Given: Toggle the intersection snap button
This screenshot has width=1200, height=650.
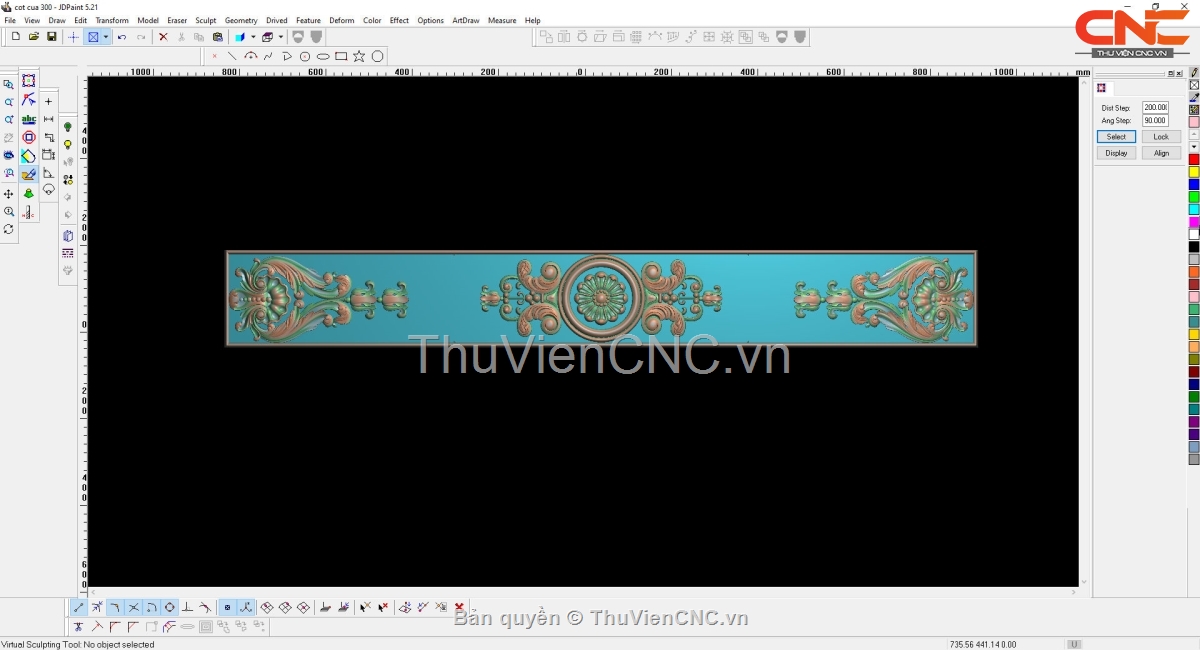Looking at the screenshot, I should [x=134, y=607].
